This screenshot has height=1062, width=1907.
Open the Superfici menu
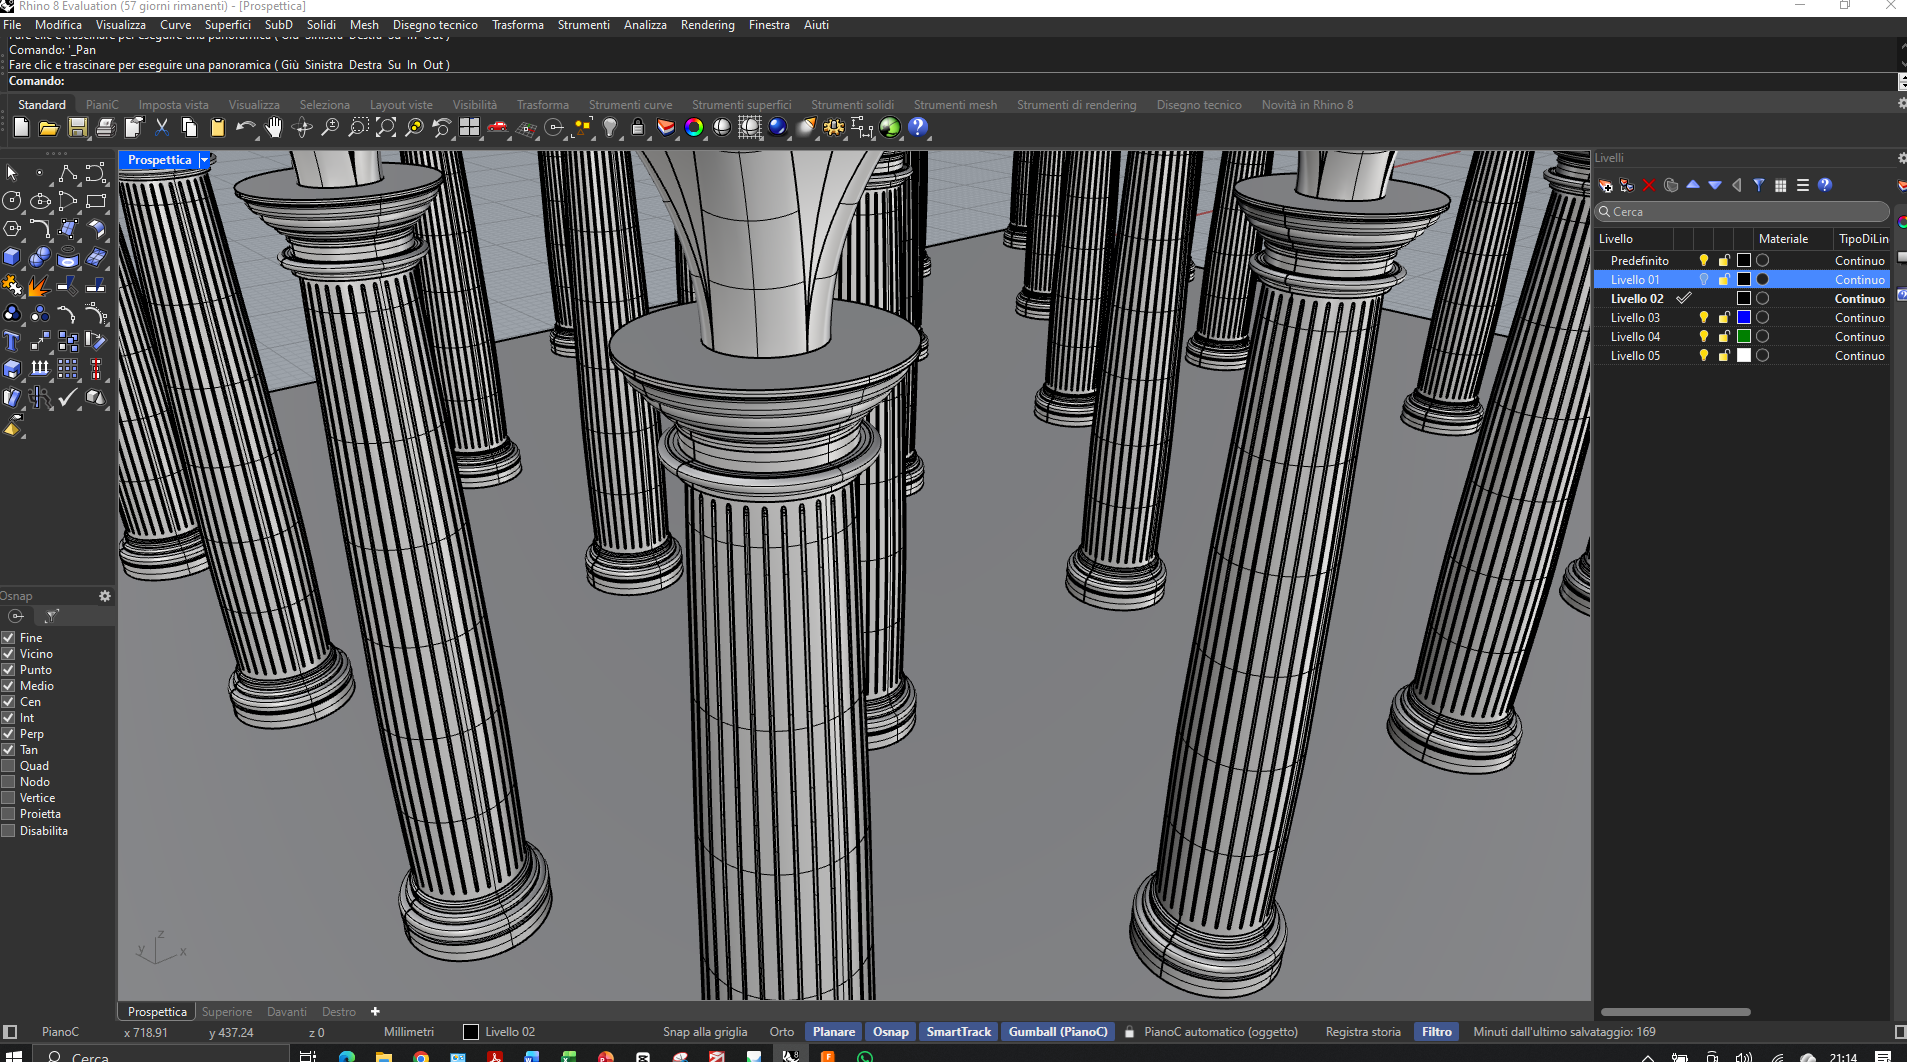[227, 25]
